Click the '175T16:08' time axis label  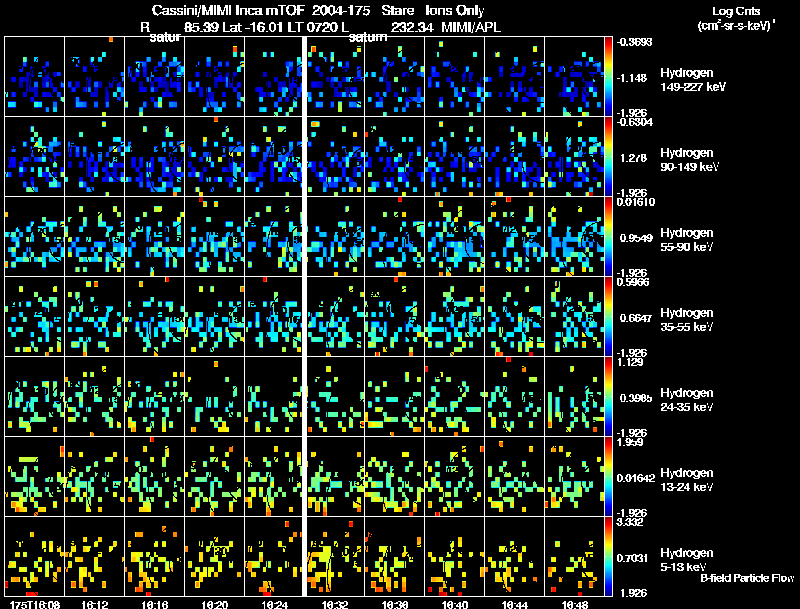point(35,604)
